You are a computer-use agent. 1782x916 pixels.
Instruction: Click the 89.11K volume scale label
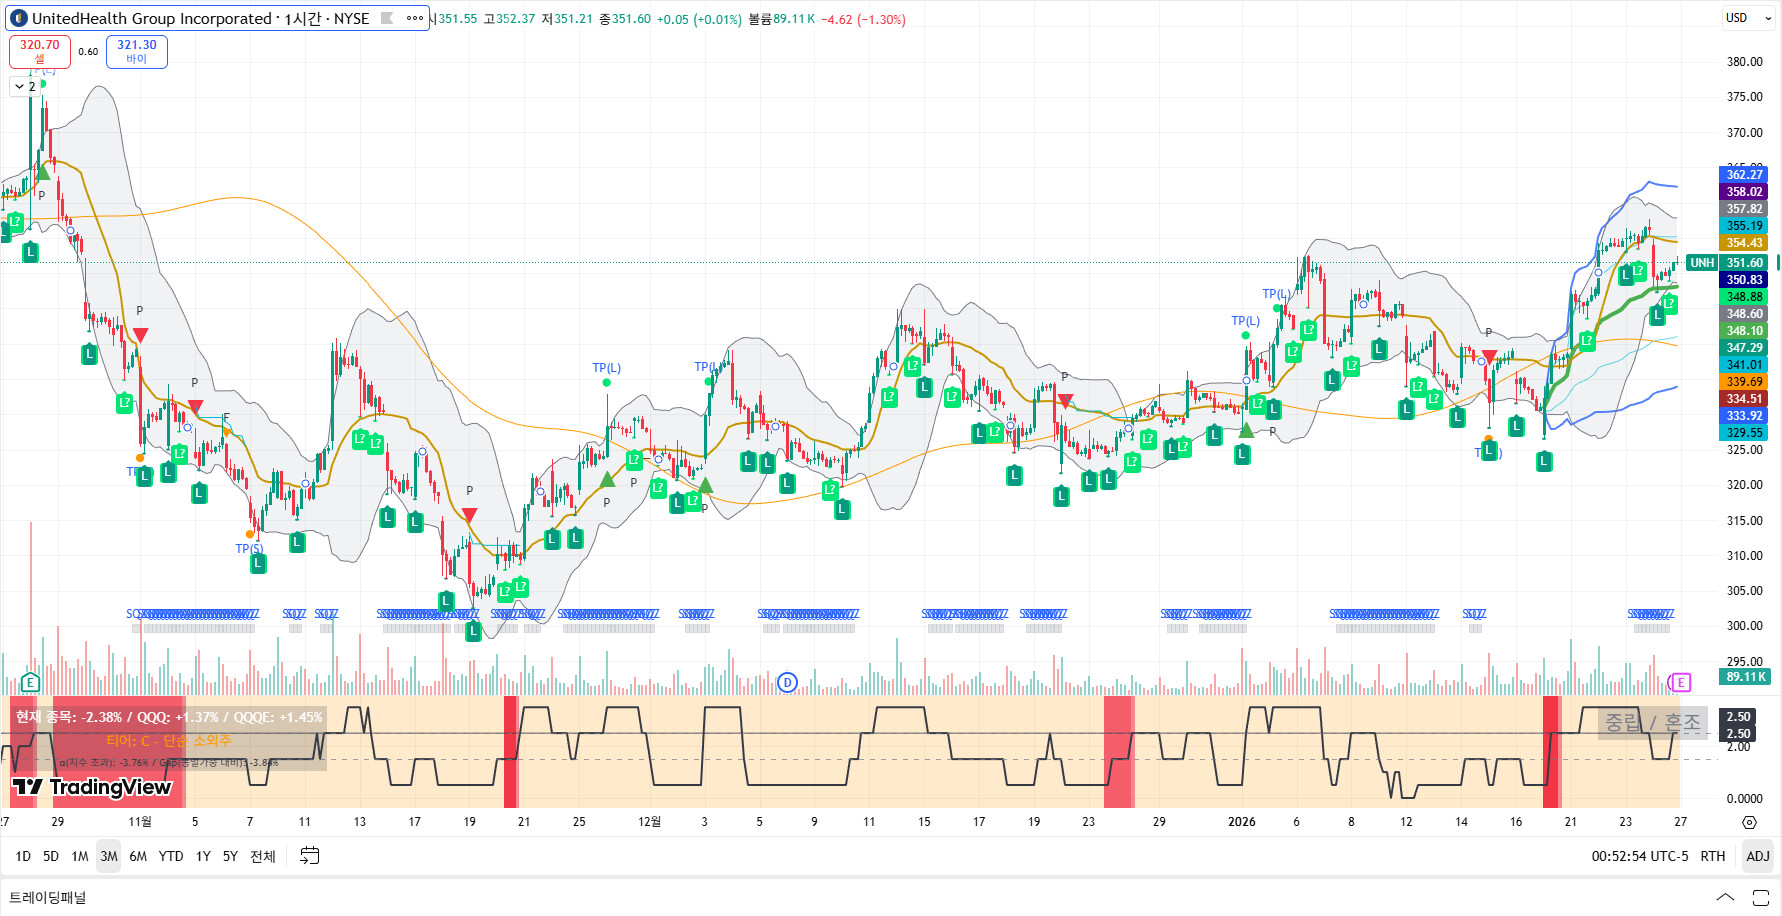point(1745,677)
